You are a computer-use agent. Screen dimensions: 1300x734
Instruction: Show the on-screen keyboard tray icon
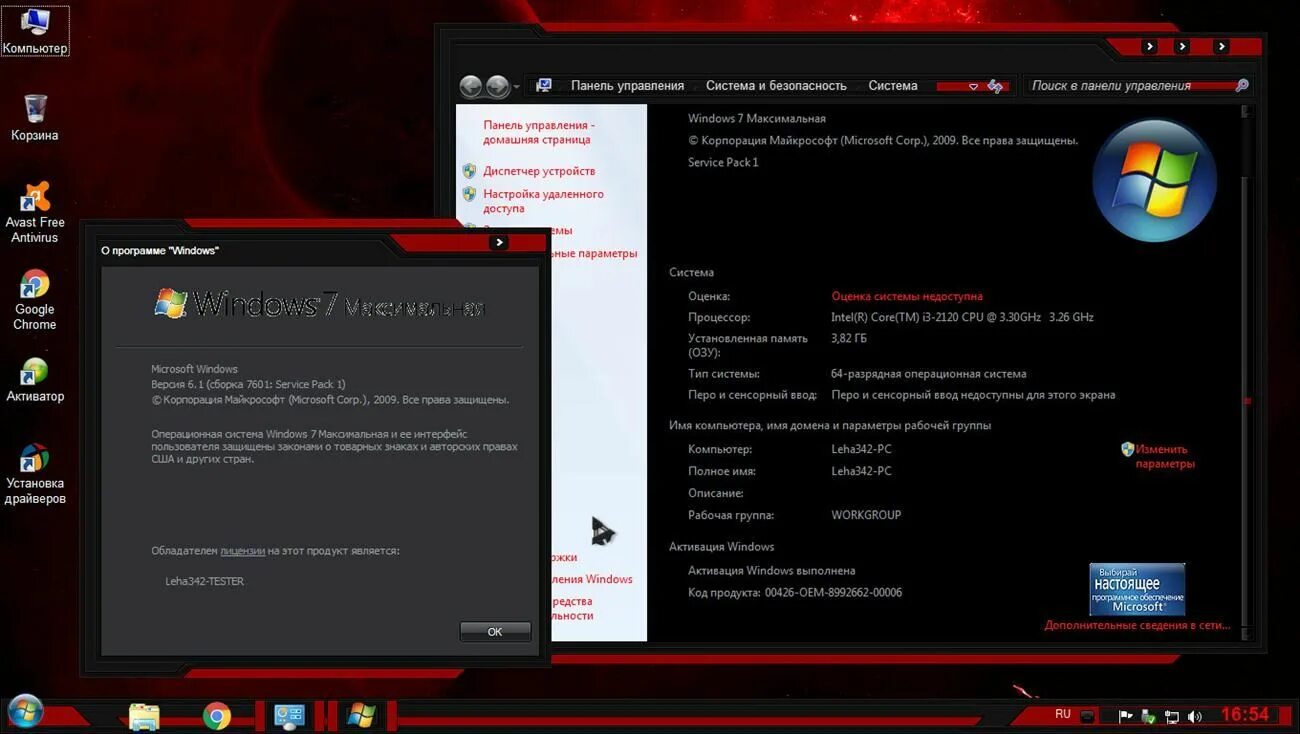1088,716
